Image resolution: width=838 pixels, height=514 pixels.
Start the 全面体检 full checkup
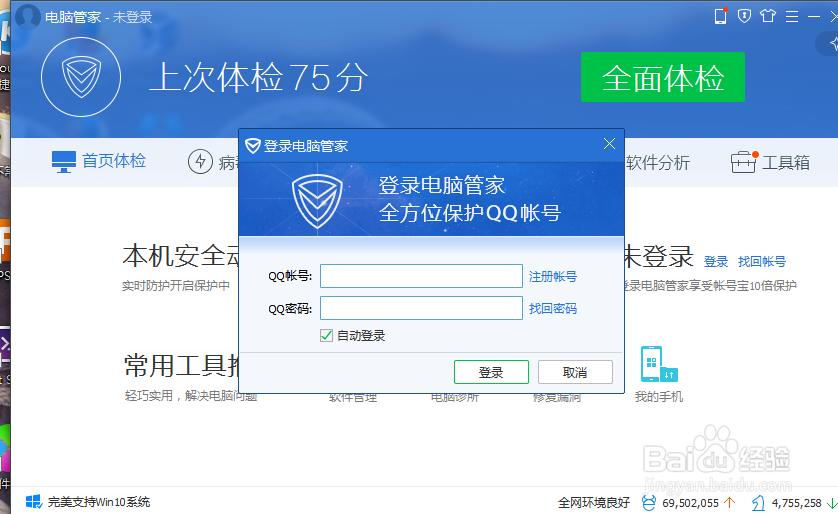[x=663, y=77]
